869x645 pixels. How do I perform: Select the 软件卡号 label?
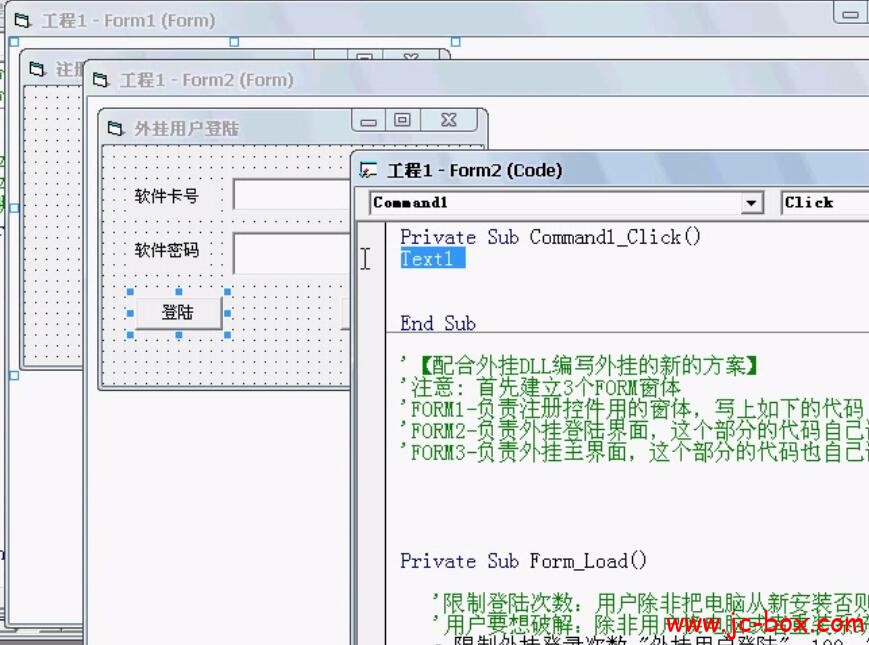coord(166,196)
